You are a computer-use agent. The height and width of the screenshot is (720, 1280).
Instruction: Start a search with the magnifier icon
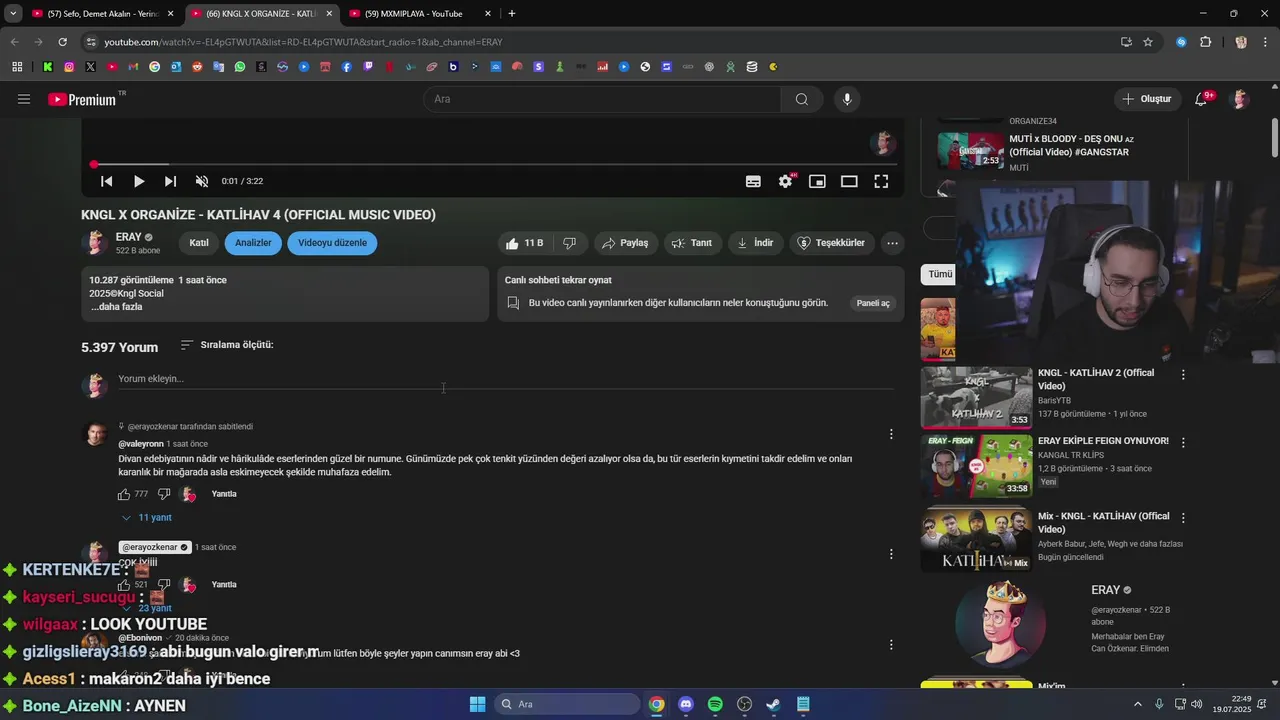(x=802, y=99)
